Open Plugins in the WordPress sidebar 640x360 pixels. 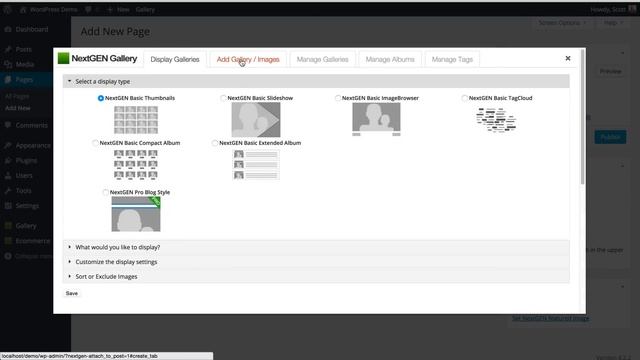coord(27,160)
